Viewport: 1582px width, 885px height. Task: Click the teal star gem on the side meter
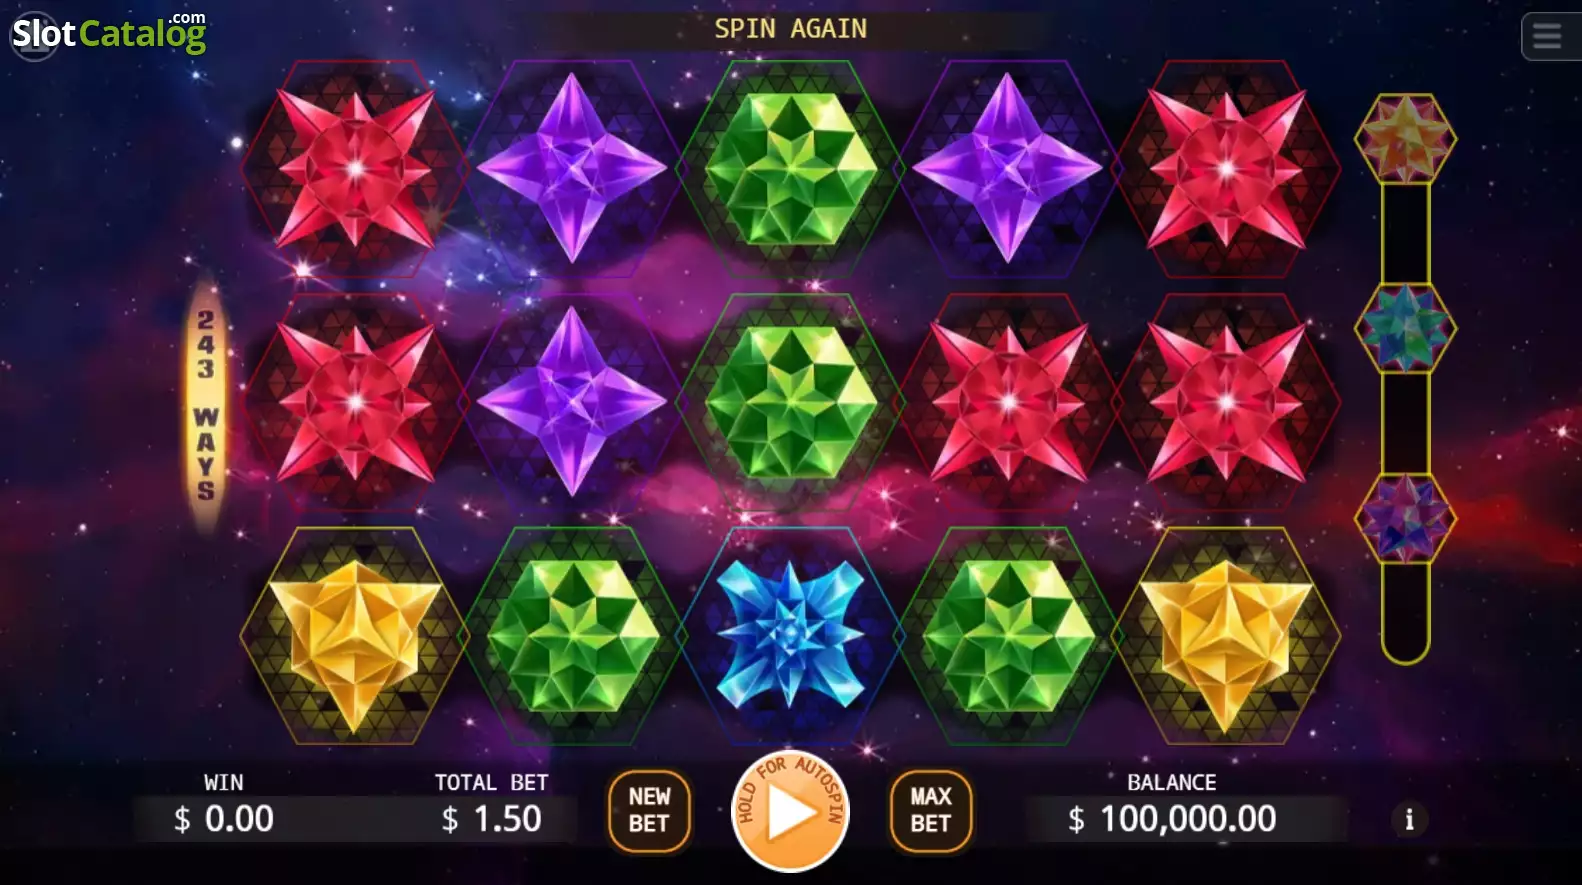tap(1405, 328)
